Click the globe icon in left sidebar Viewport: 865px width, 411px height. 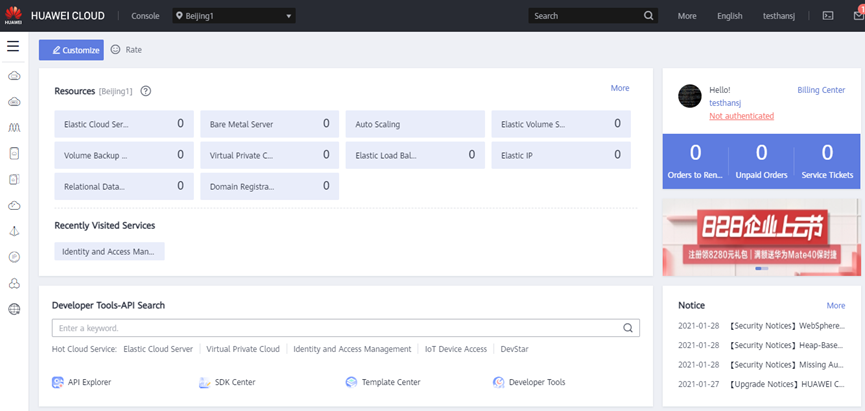(14, 309)
